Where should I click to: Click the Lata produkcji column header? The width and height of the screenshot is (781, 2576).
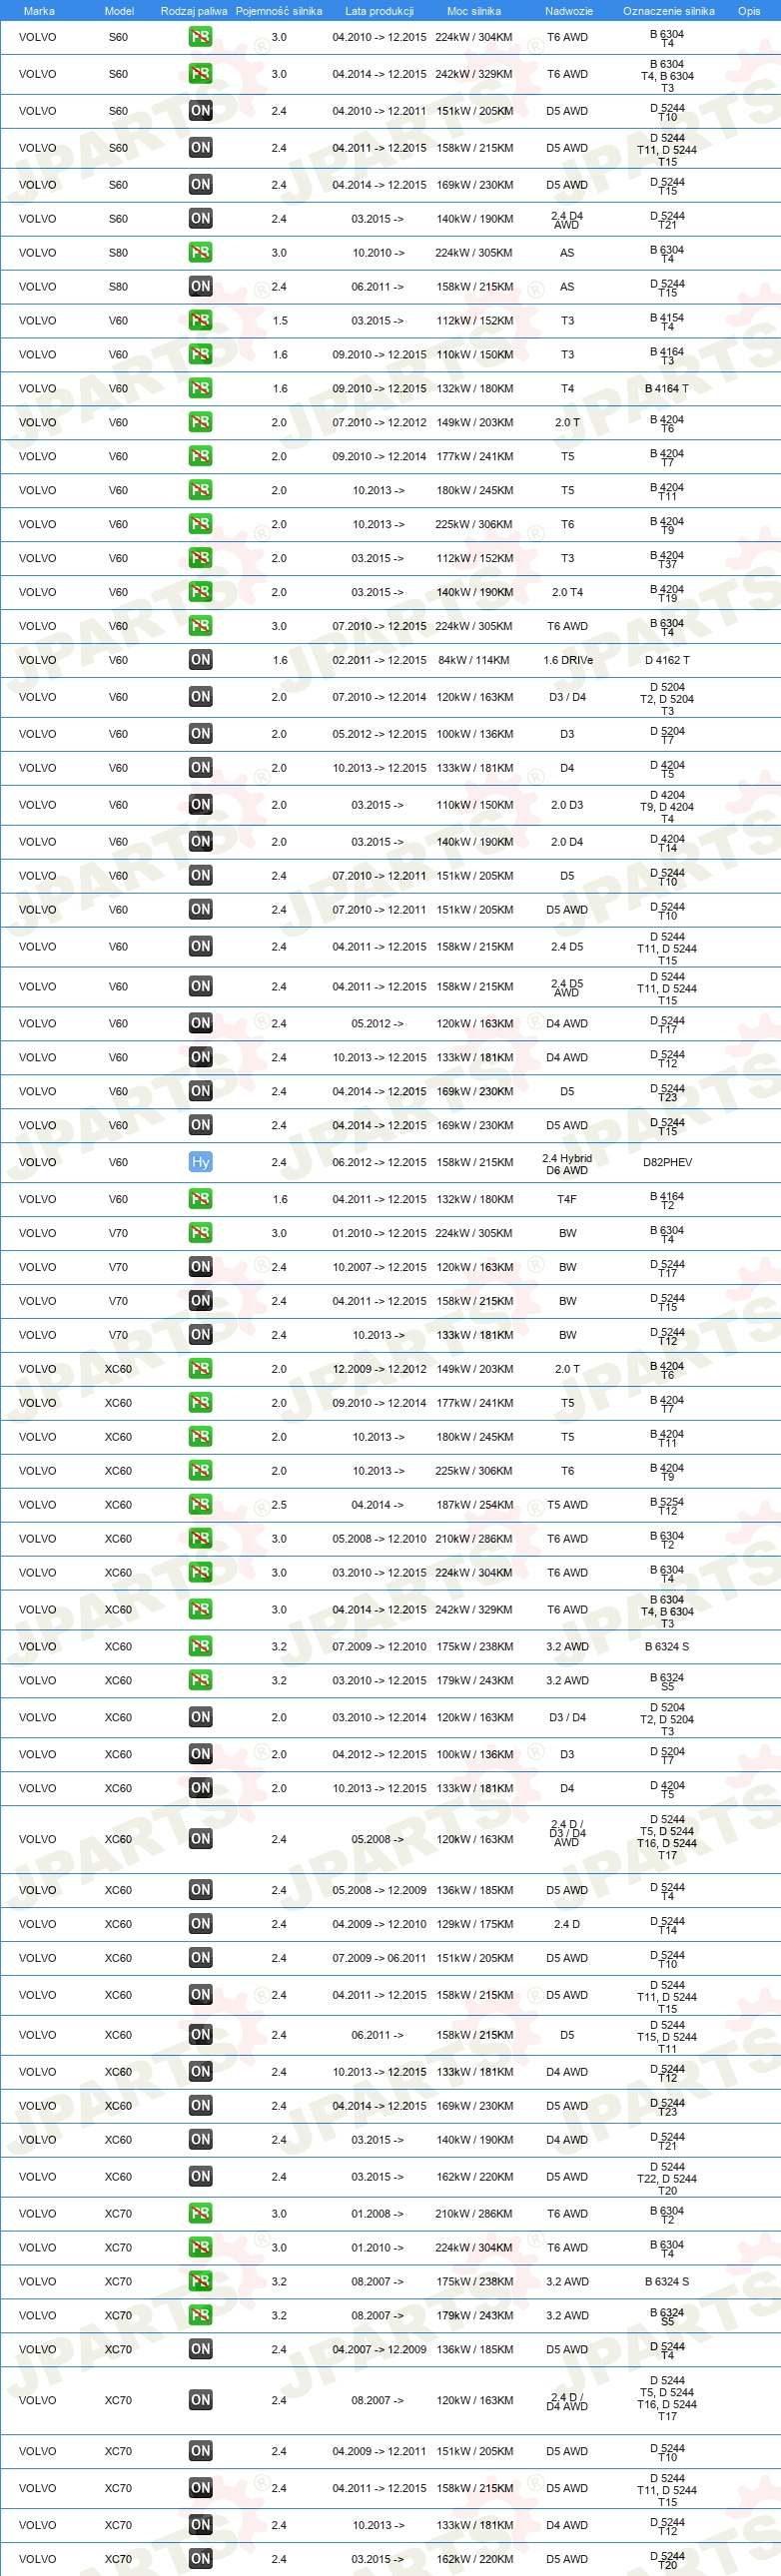pyautogui.click(x=379, y=11)
